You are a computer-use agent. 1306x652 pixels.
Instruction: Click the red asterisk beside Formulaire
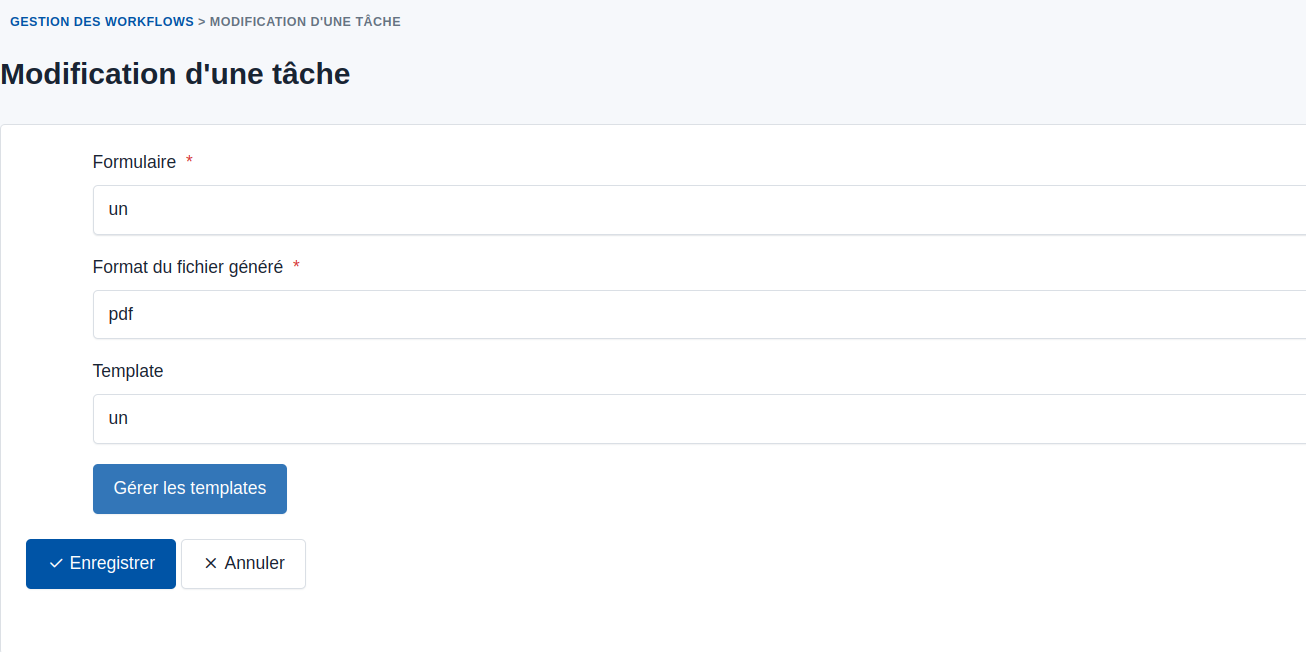point(189,162)
